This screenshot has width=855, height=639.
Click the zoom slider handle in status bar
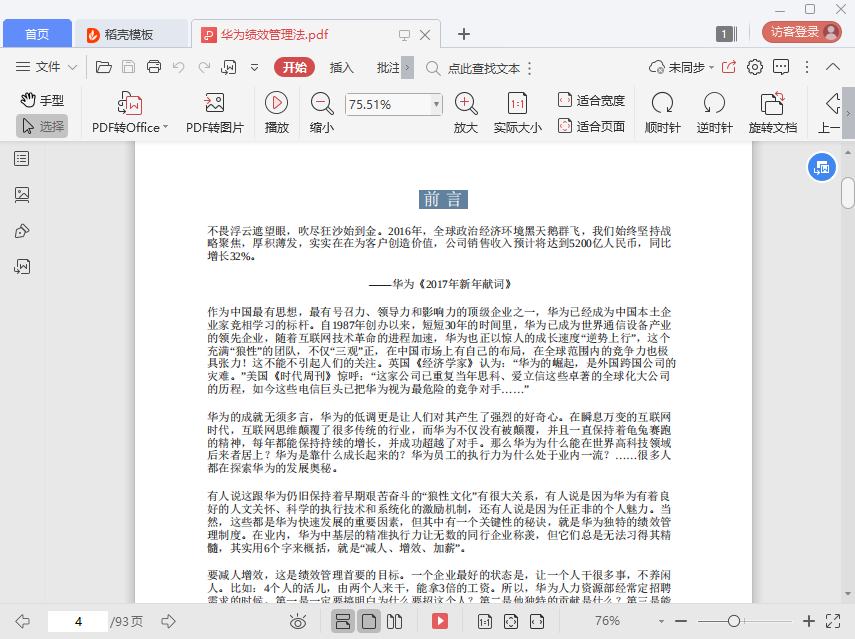(734, 621)
